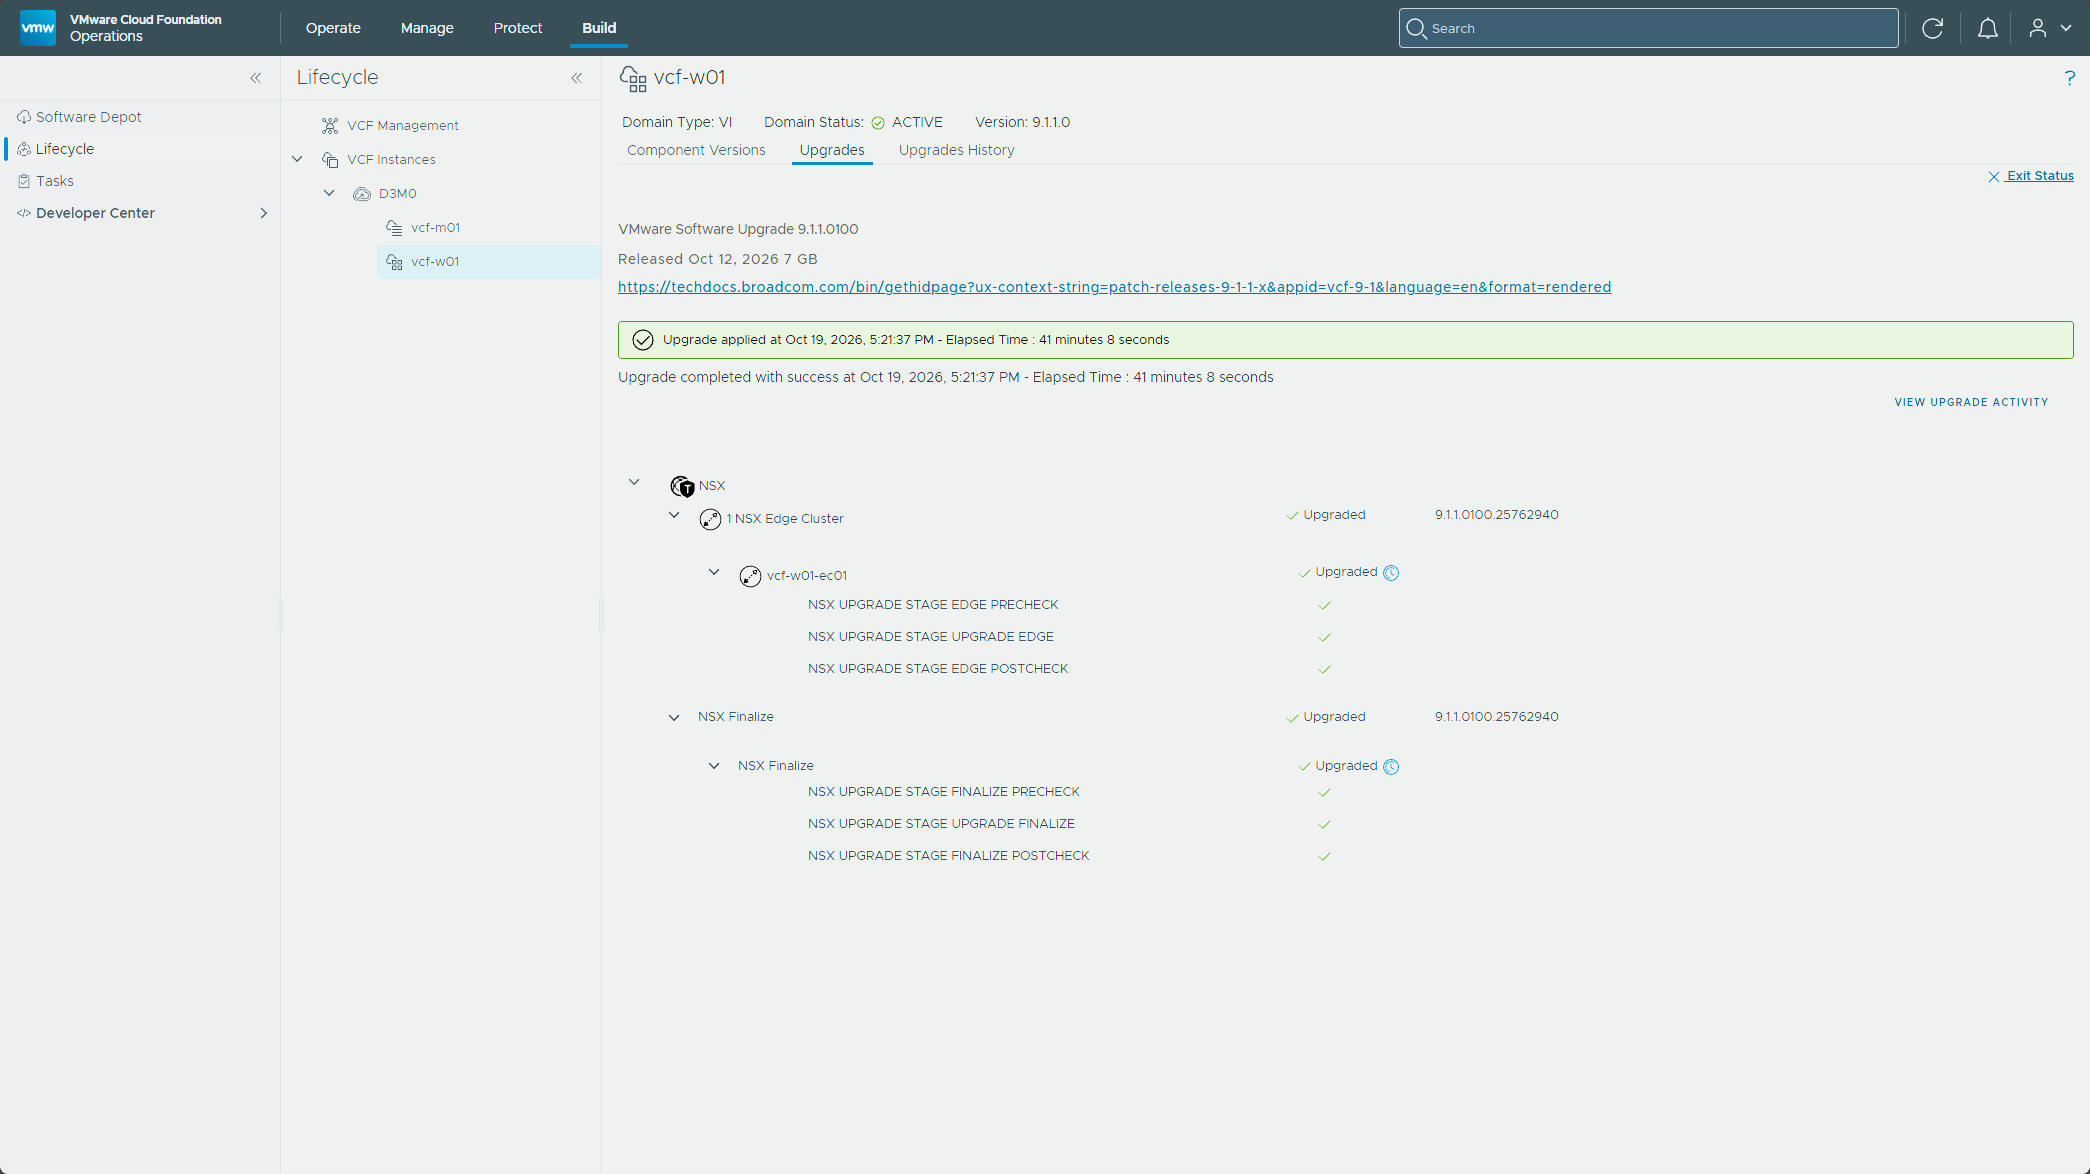
Task: Click the NSX Edge Cluster icon
Action: click(710, 519)
